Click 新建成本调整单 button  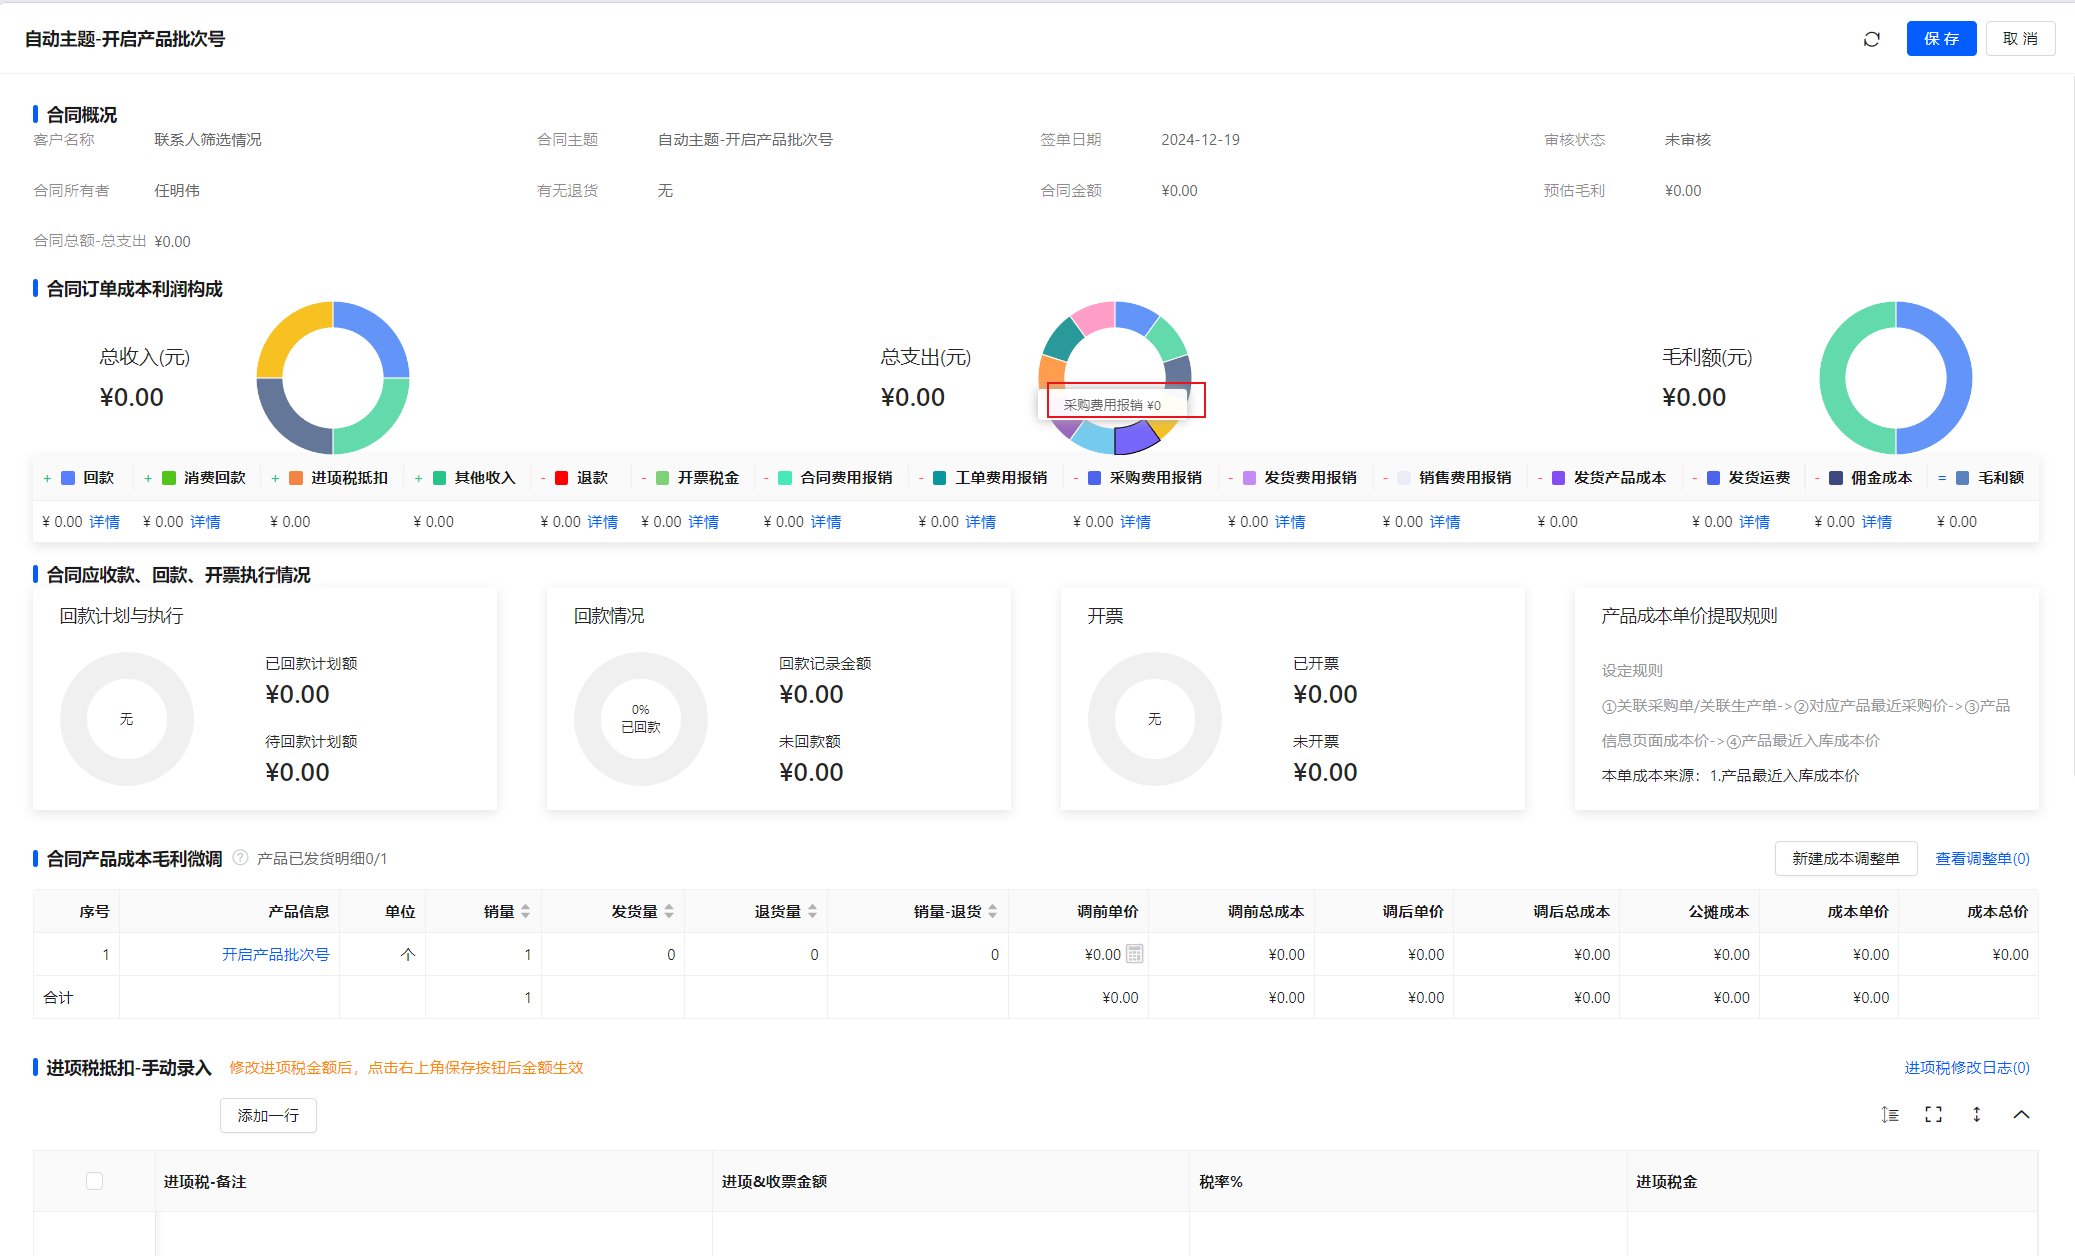[x=1845, y=858]
